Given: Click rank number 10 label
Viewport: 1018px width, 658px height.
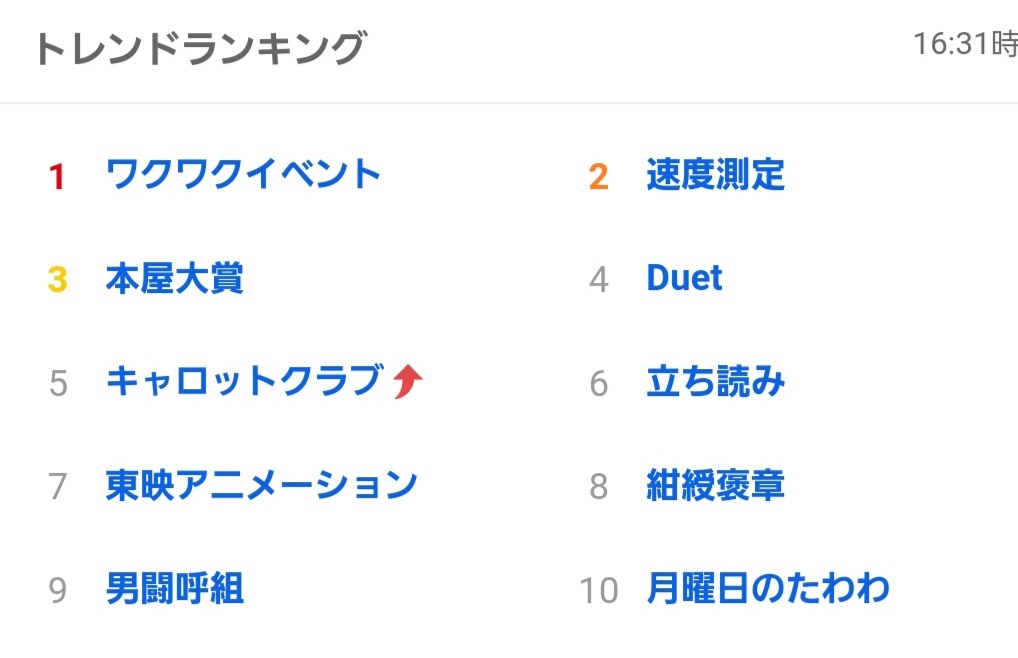Looking at the screenshot, I should pyautogui.click(x=599, y=591).
